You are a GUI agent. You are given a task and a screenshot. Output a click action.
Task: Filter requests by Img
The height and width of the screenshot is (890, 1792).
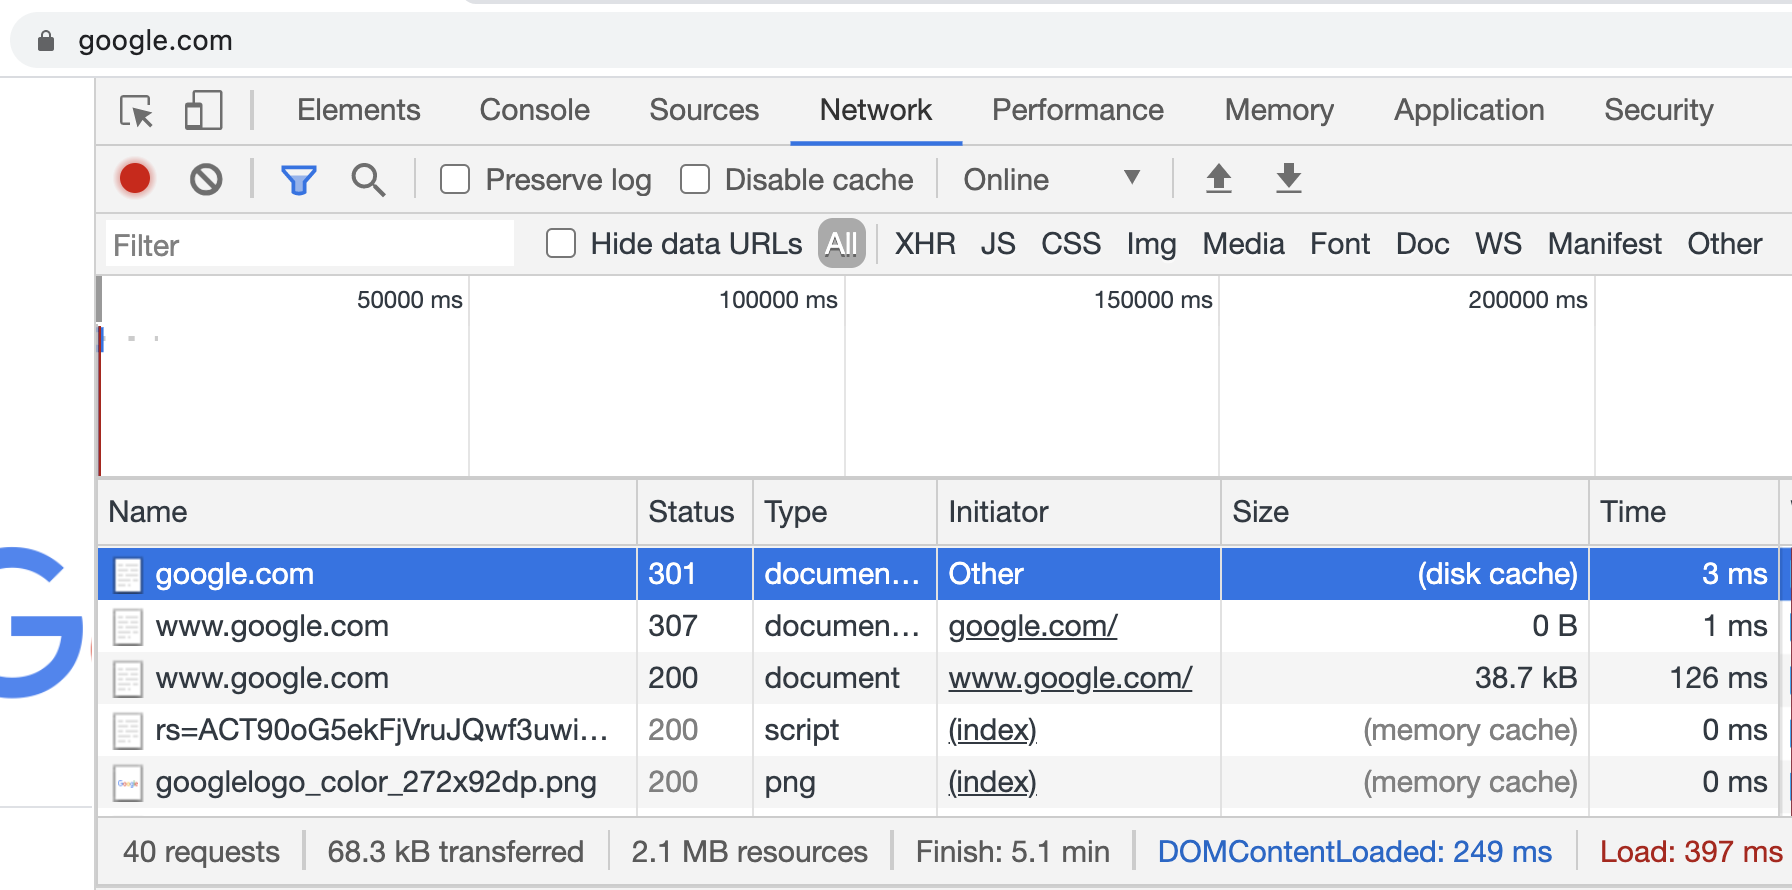pos(1151,244)
